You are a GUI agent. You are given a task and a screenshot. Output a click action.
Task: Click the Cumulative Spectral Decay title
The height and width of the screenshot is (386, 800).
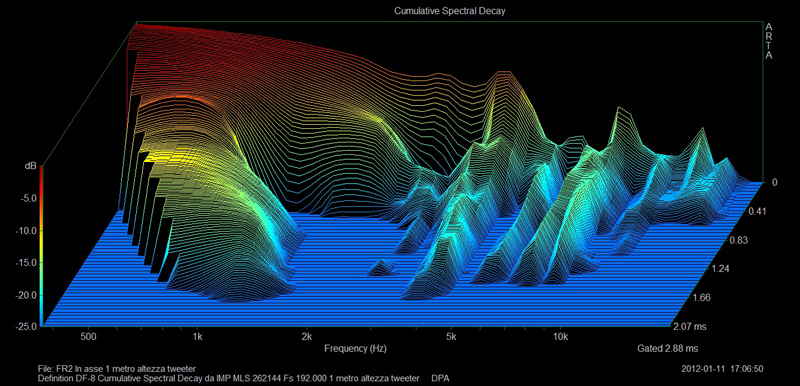449,11
